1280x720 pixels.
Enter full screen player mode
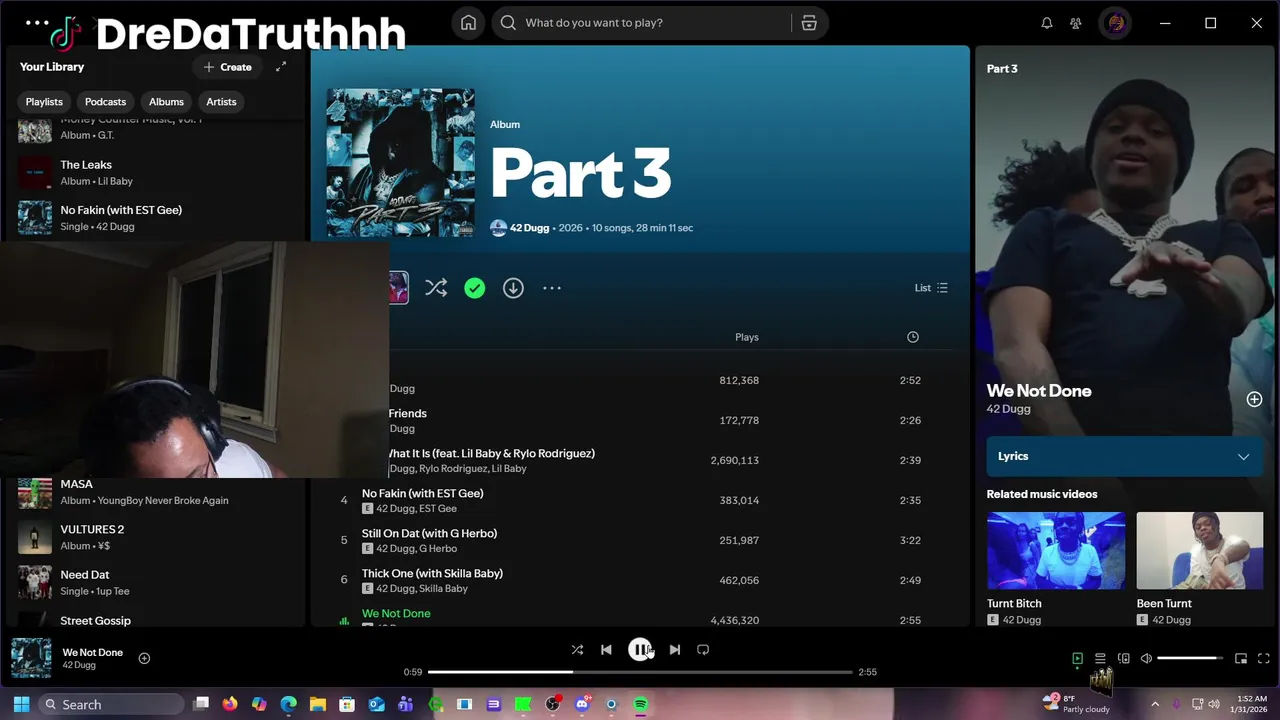1264,658
